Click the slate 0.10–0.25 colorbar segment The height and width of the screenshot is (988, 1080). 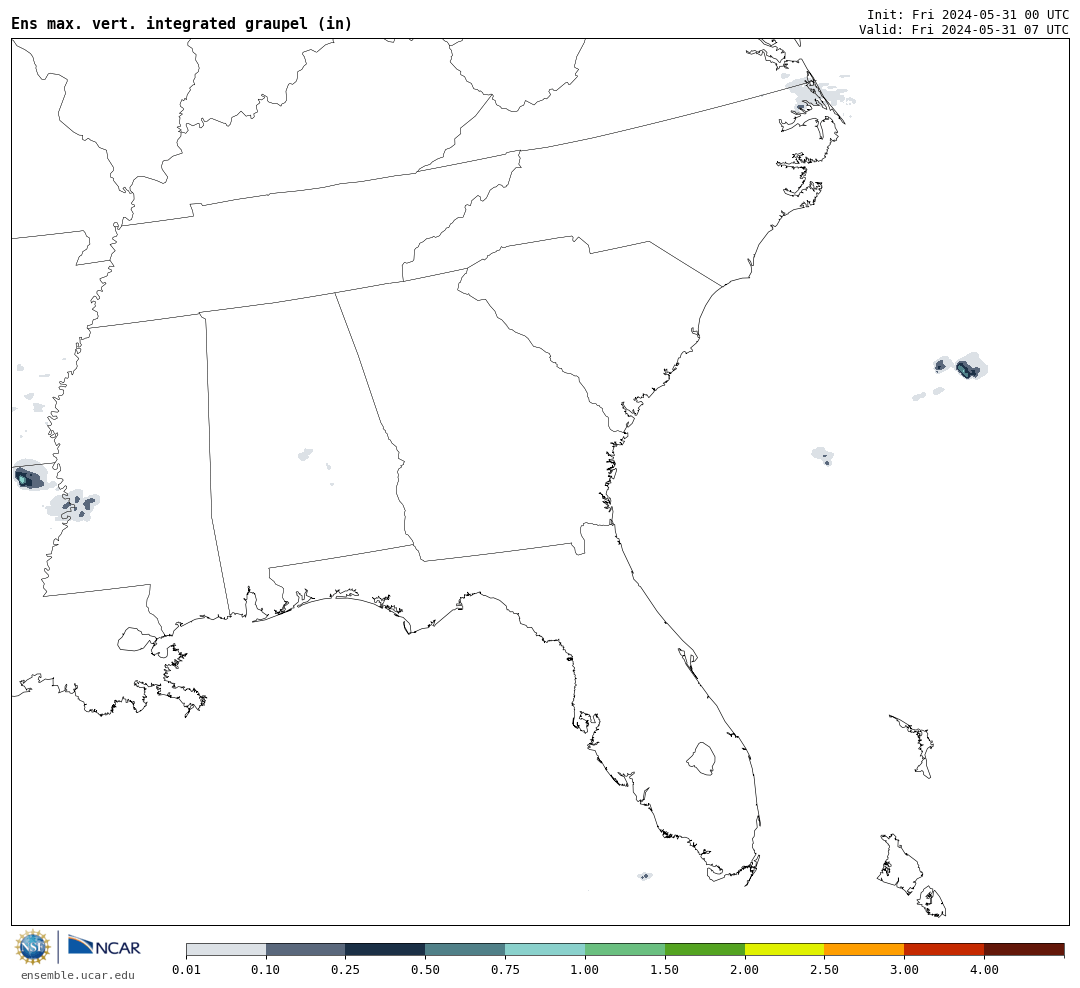306,949
